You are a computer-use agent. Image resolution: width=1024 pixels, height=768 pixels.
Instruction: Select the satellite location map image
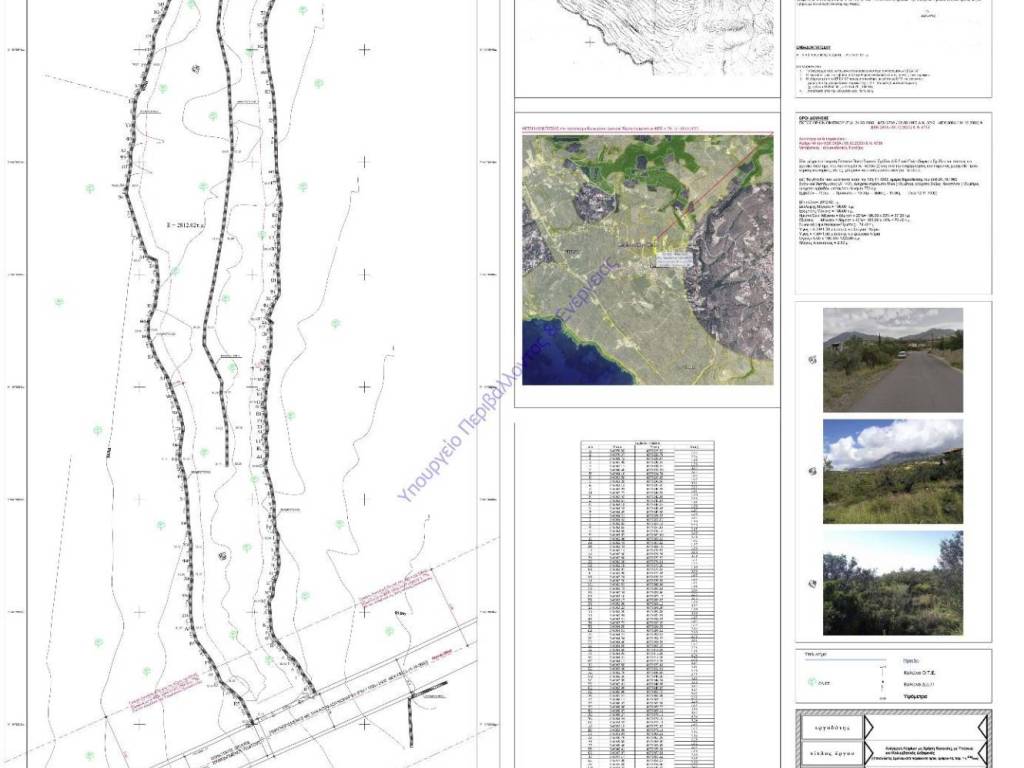647,260
